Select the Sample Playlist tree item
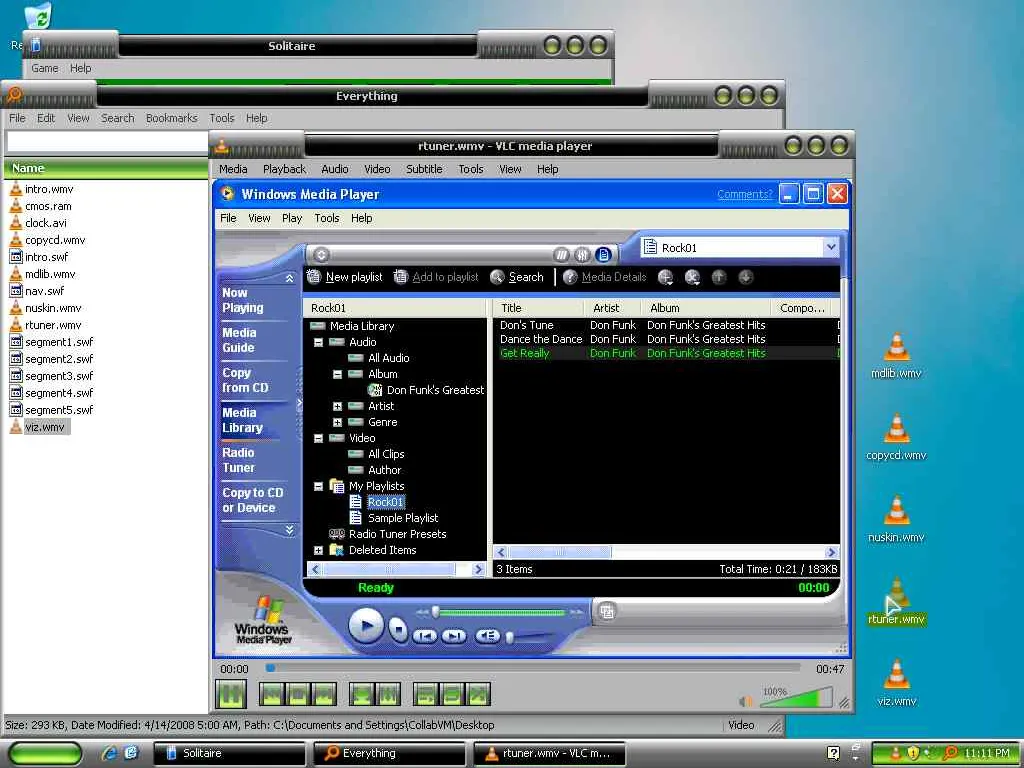1024x768 pixels. tap(403, 518)
